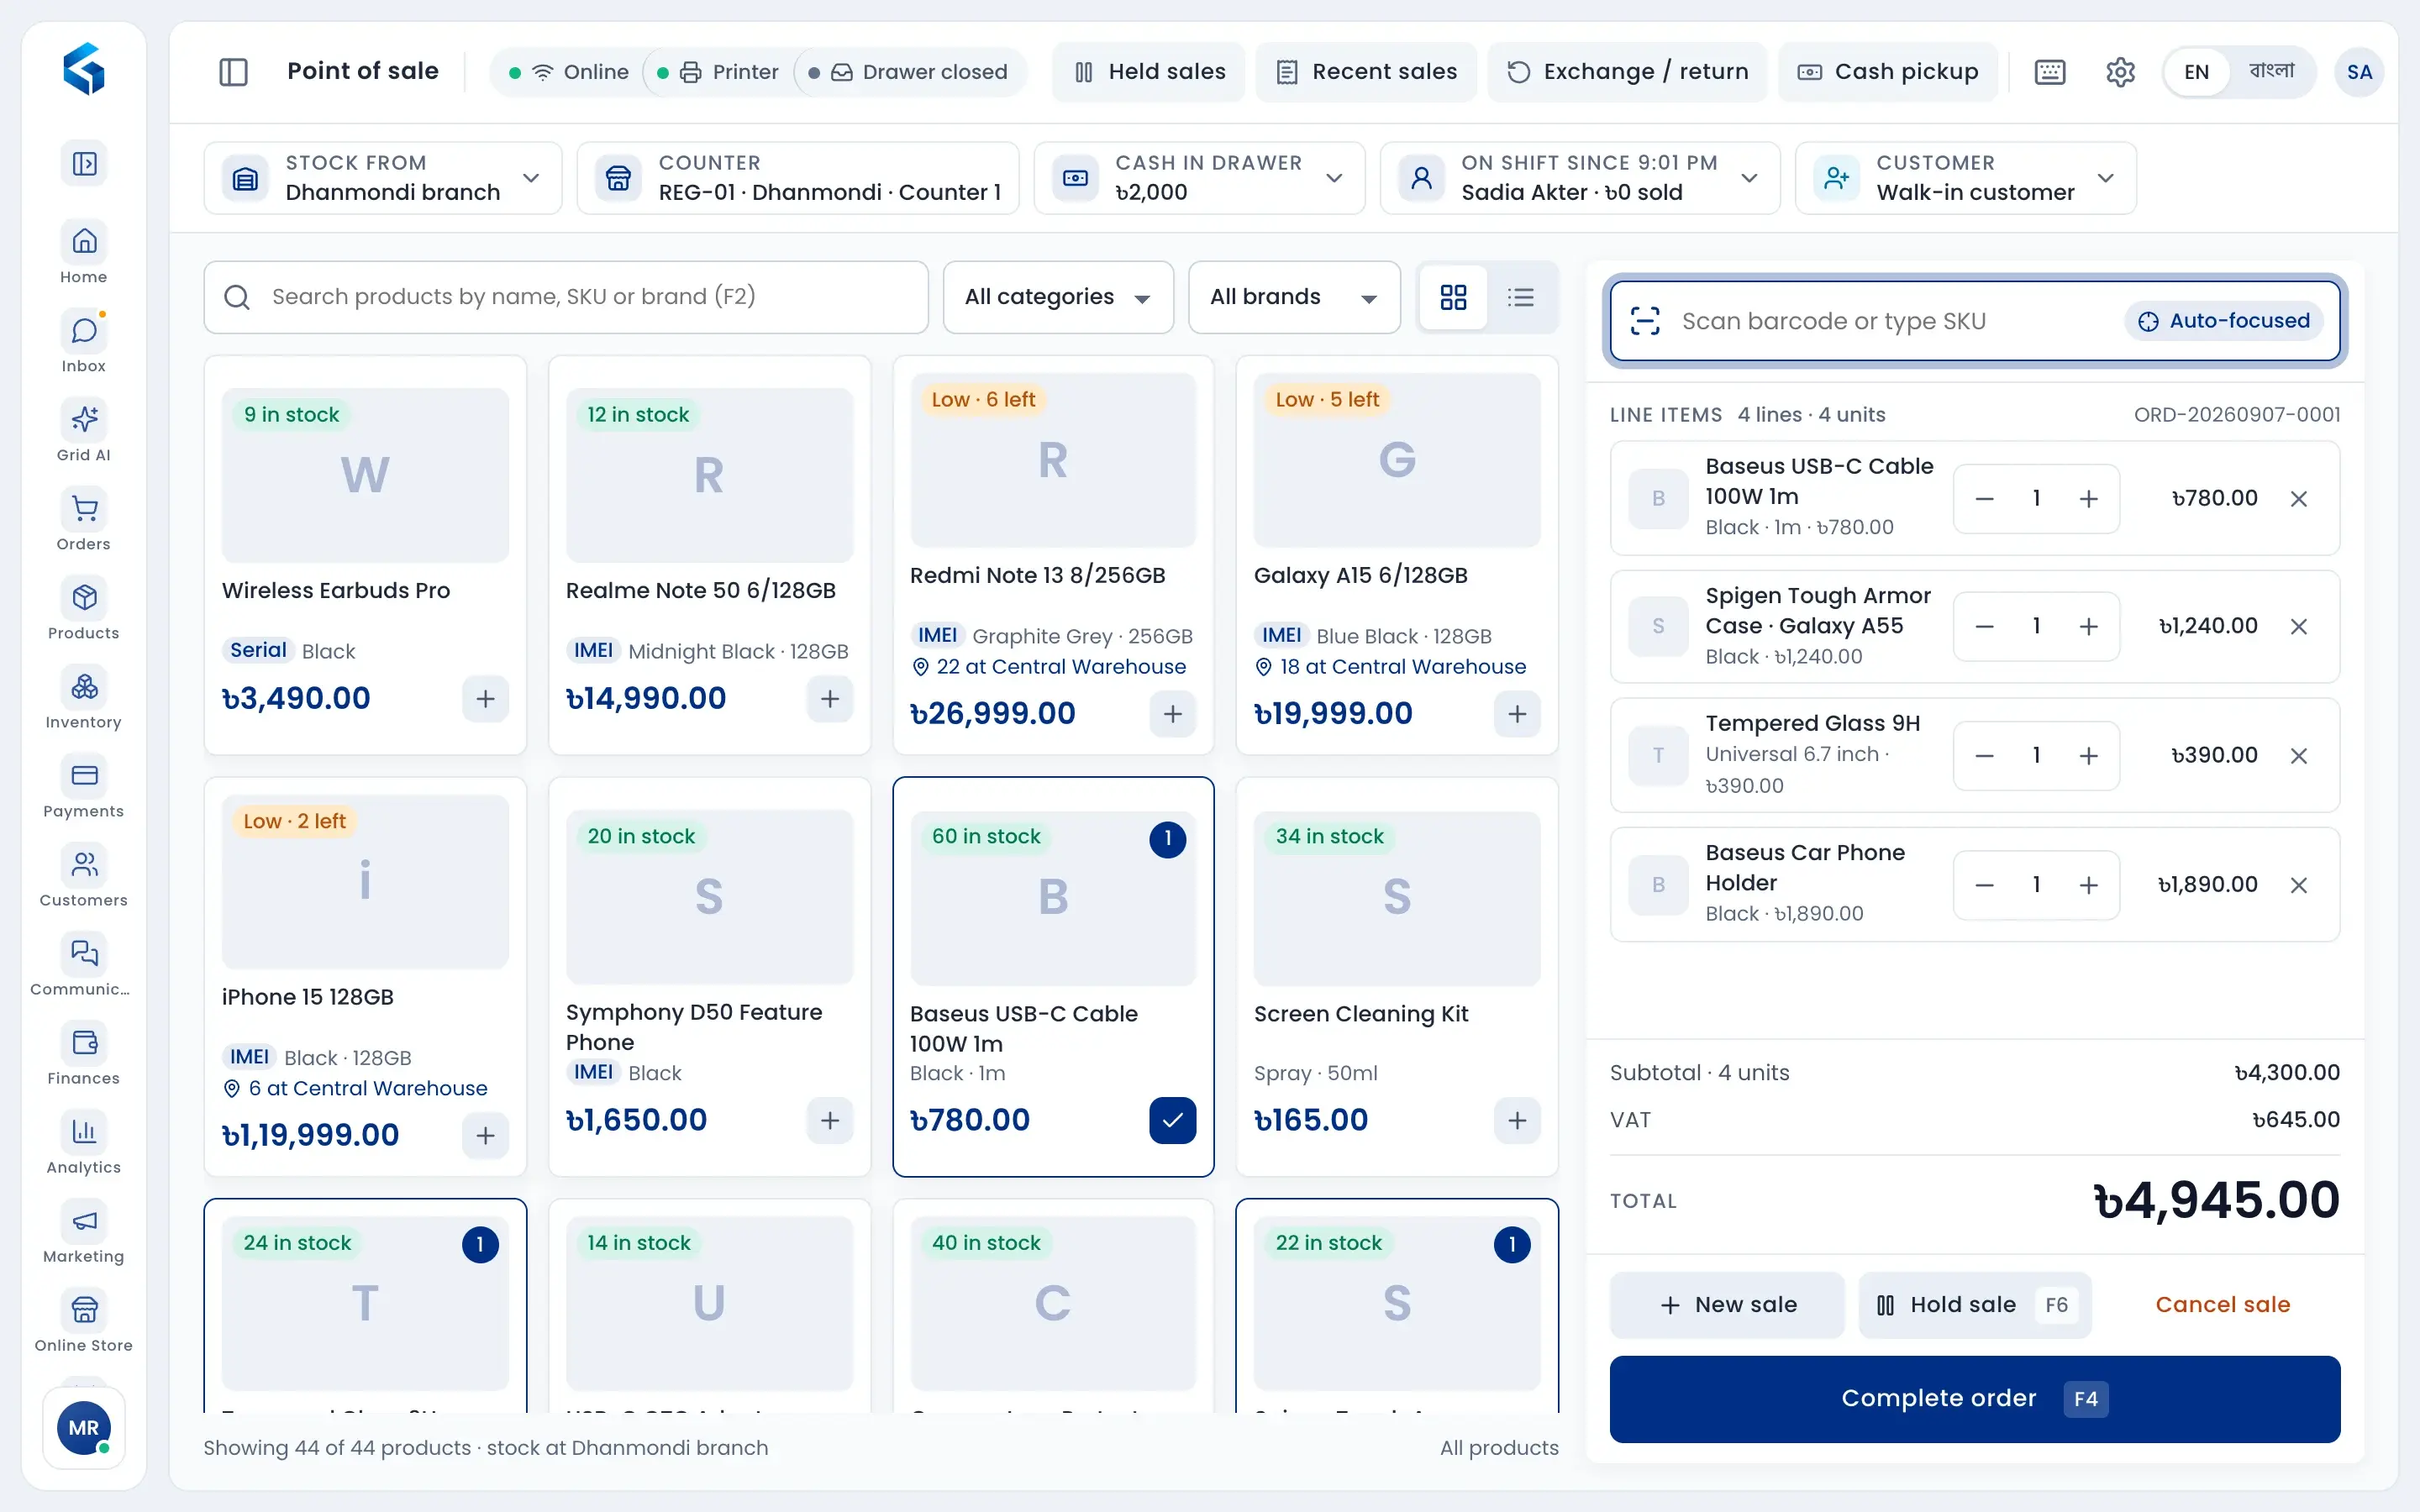Open Customer Walk-in customer dropdown
2420x1512 pixels.
(1965, 178)
